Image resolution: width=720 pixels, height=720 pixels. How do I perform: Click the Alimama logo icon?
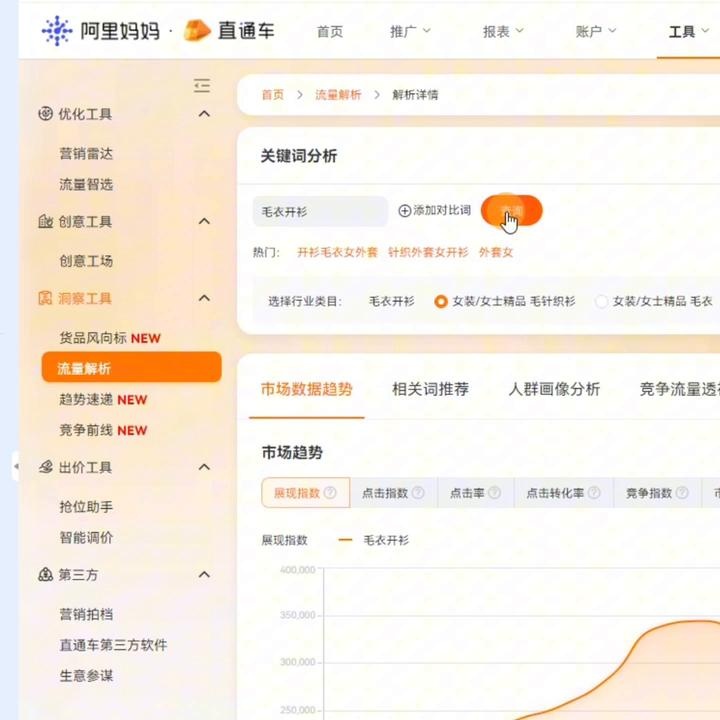[57, 31]
